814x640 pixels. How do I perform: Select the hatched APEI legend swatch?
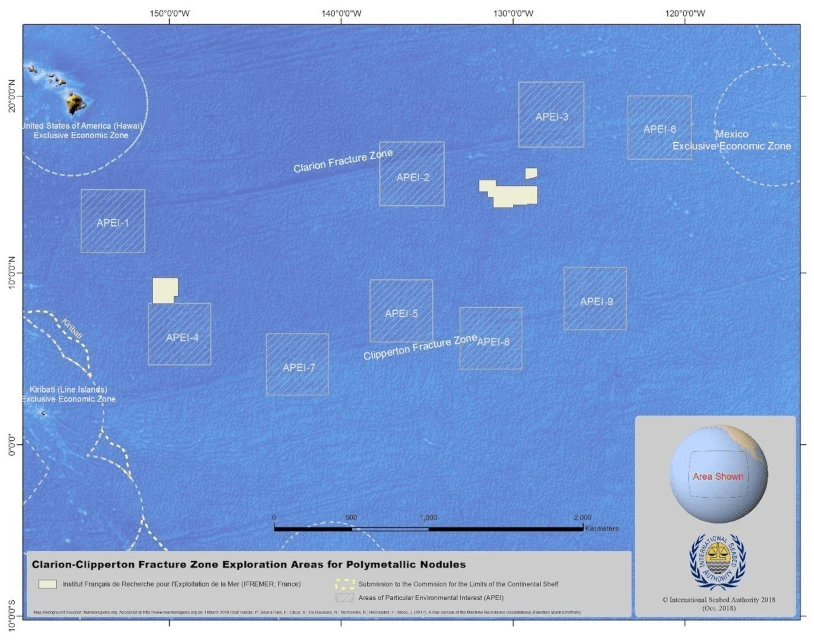[x=344, y=597]
